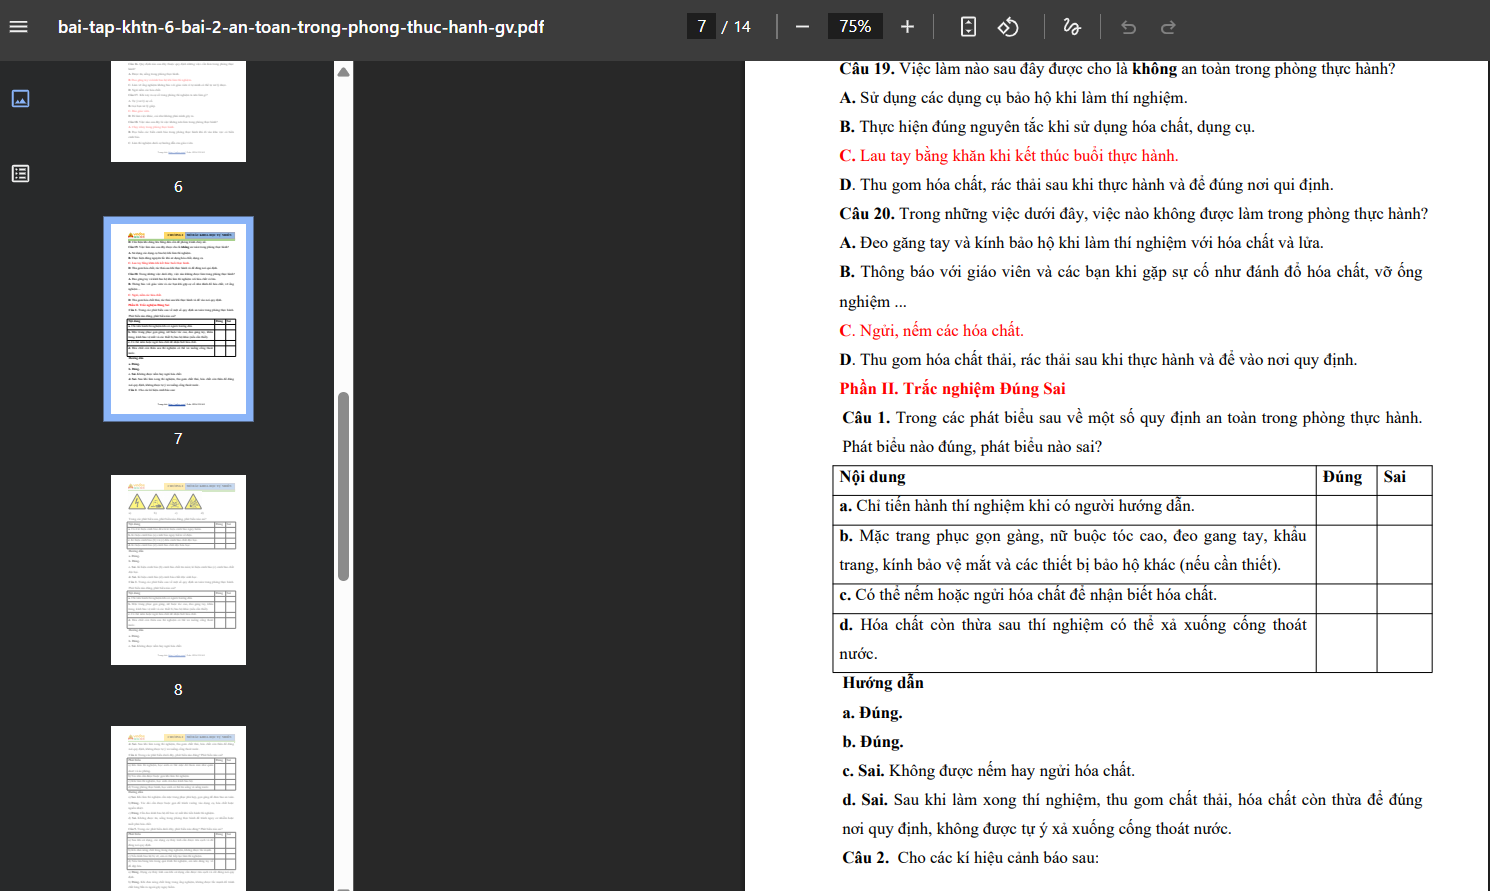1490x891 pixels.
Task: Click 'Hướng dẫn' heading text
Action: [x=883, y=683]
